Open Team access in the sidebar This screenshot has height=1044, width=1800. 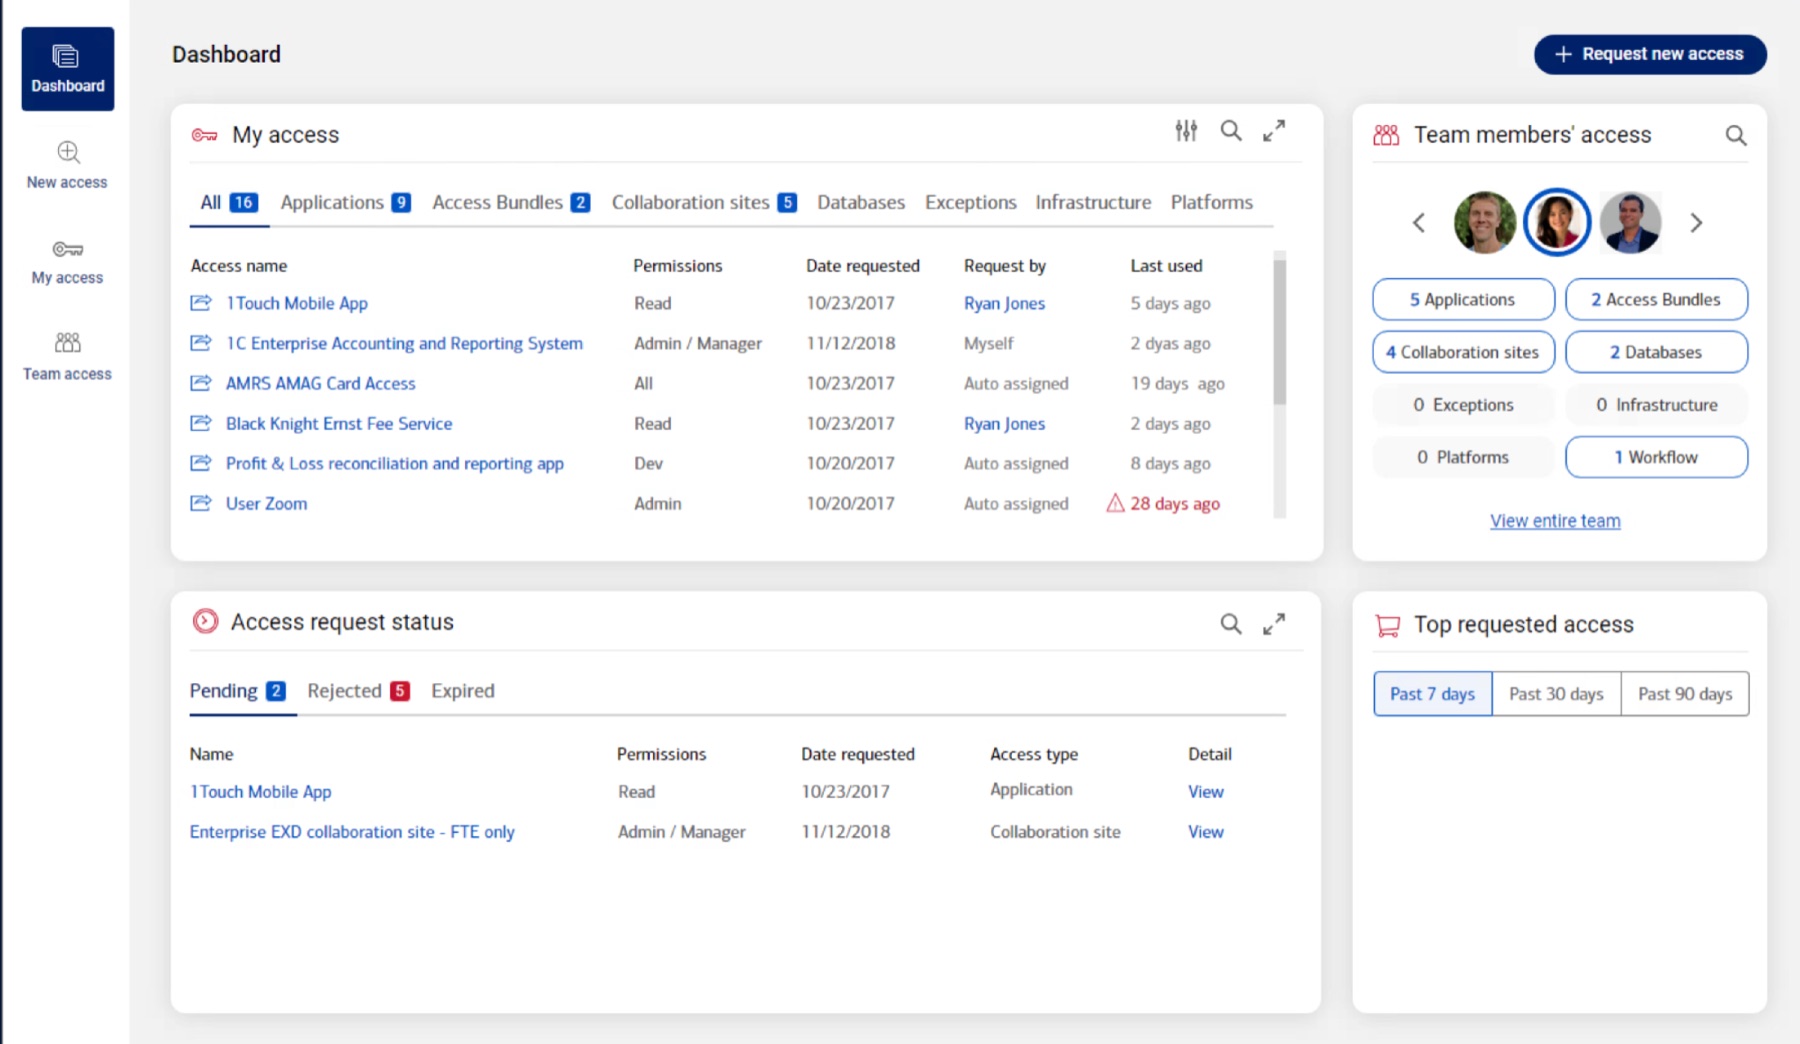coord(67,357)
